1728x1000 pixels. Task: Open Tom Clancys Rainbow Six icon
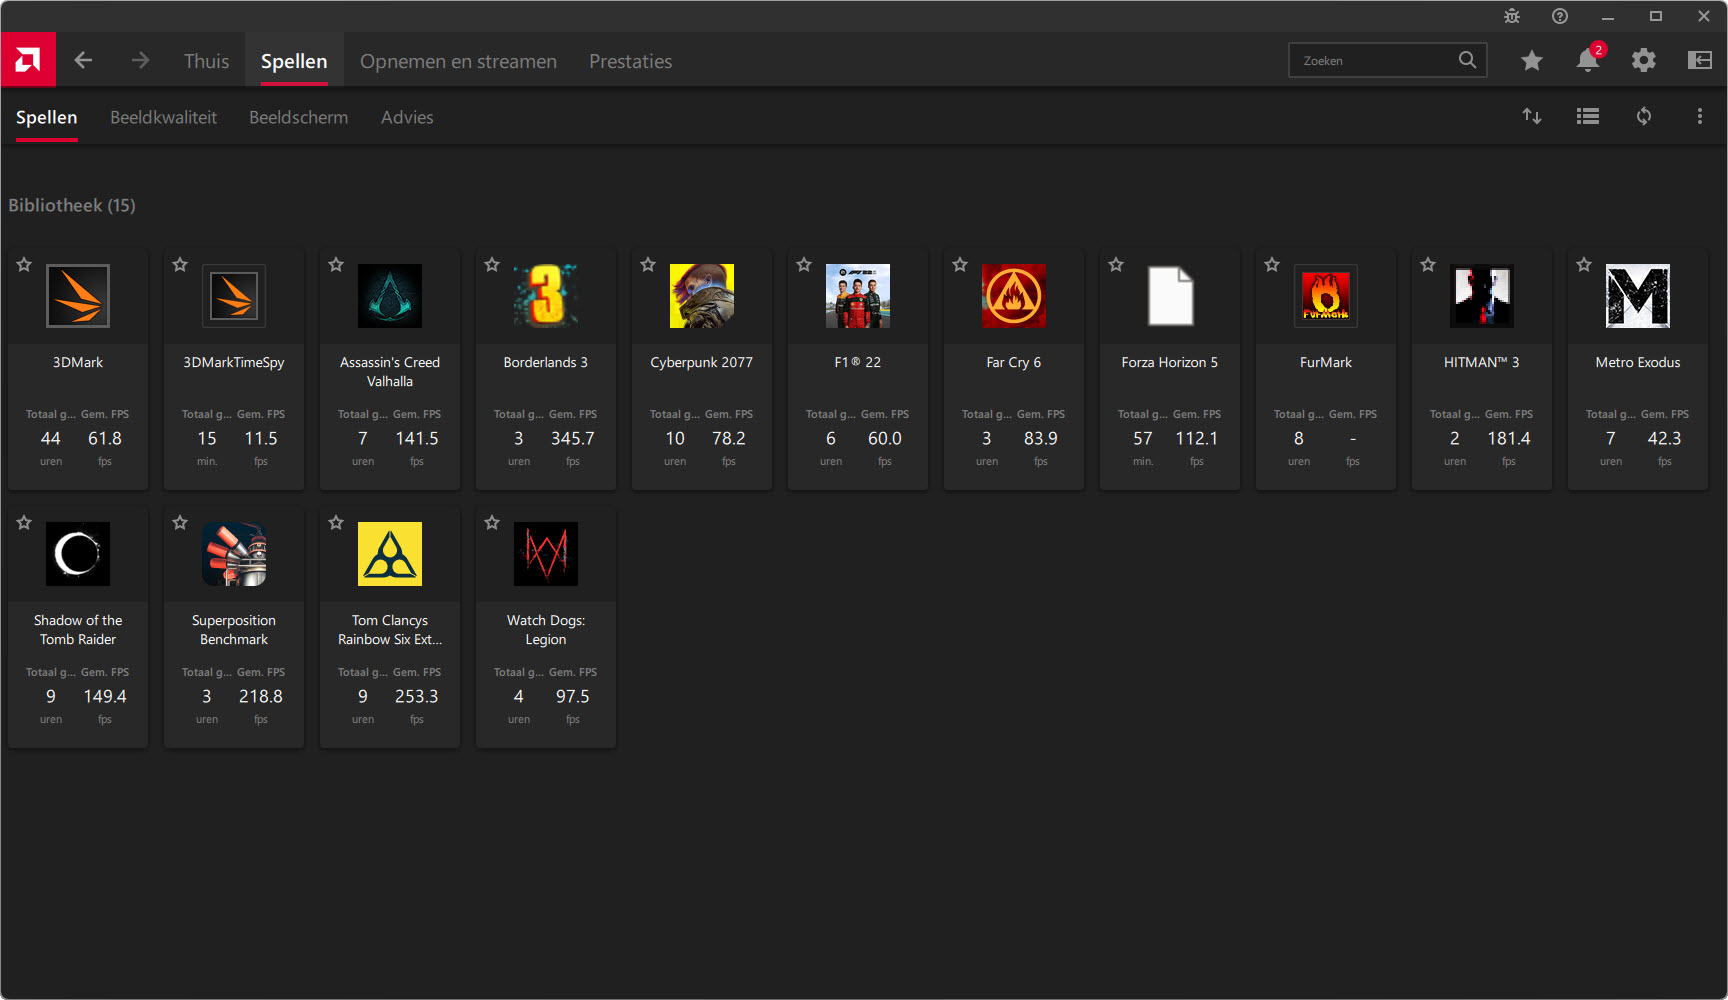point(390,554)
